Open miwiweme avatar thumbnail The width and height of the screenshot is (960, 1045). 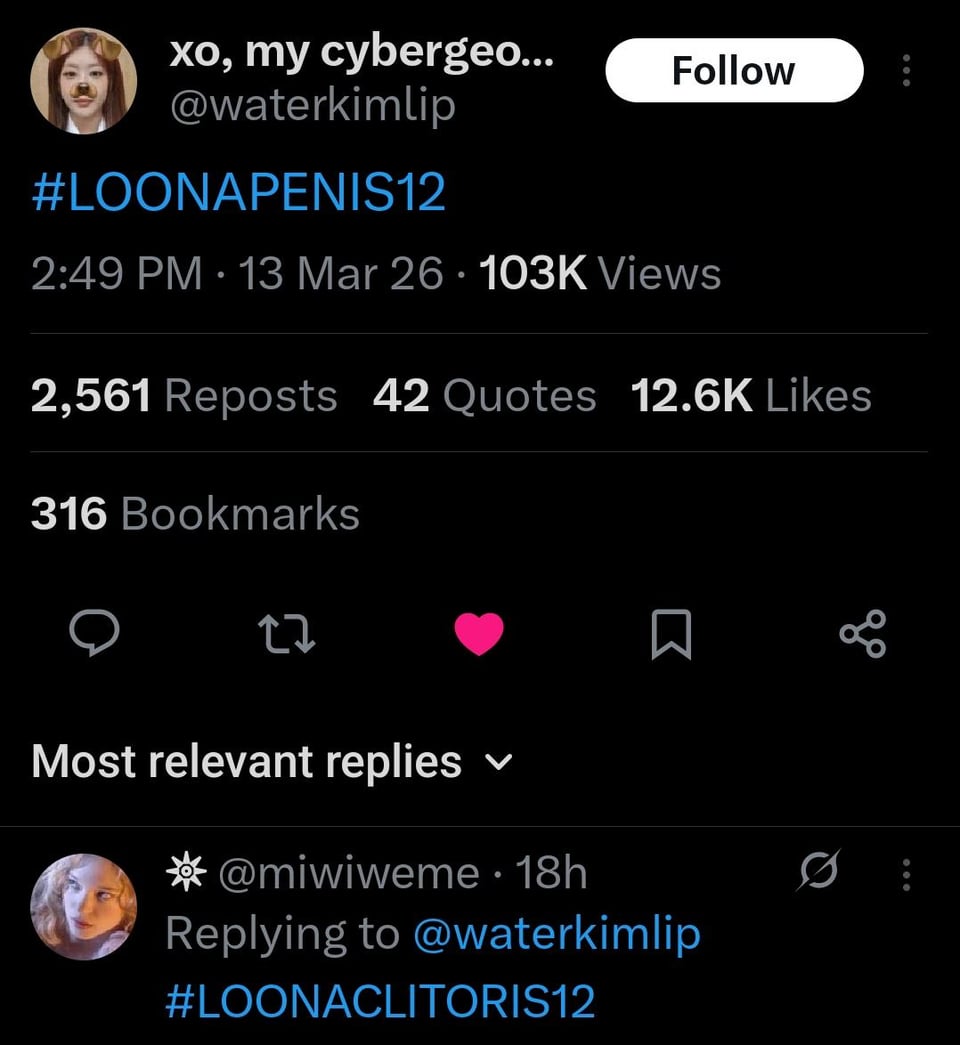84,906
